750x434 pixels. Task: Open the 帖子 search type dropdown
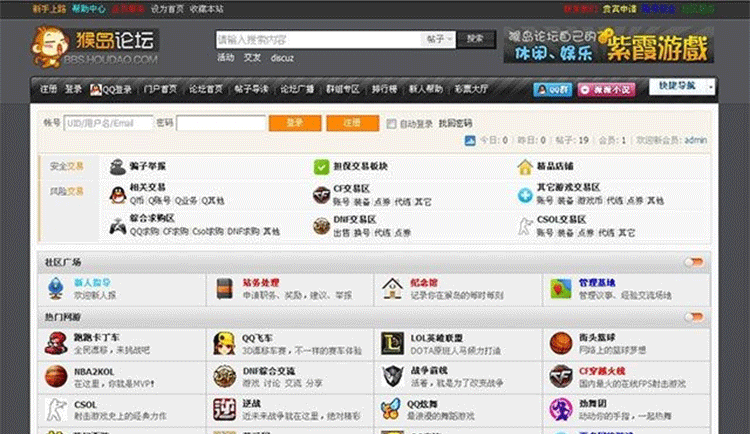(438, 39)
